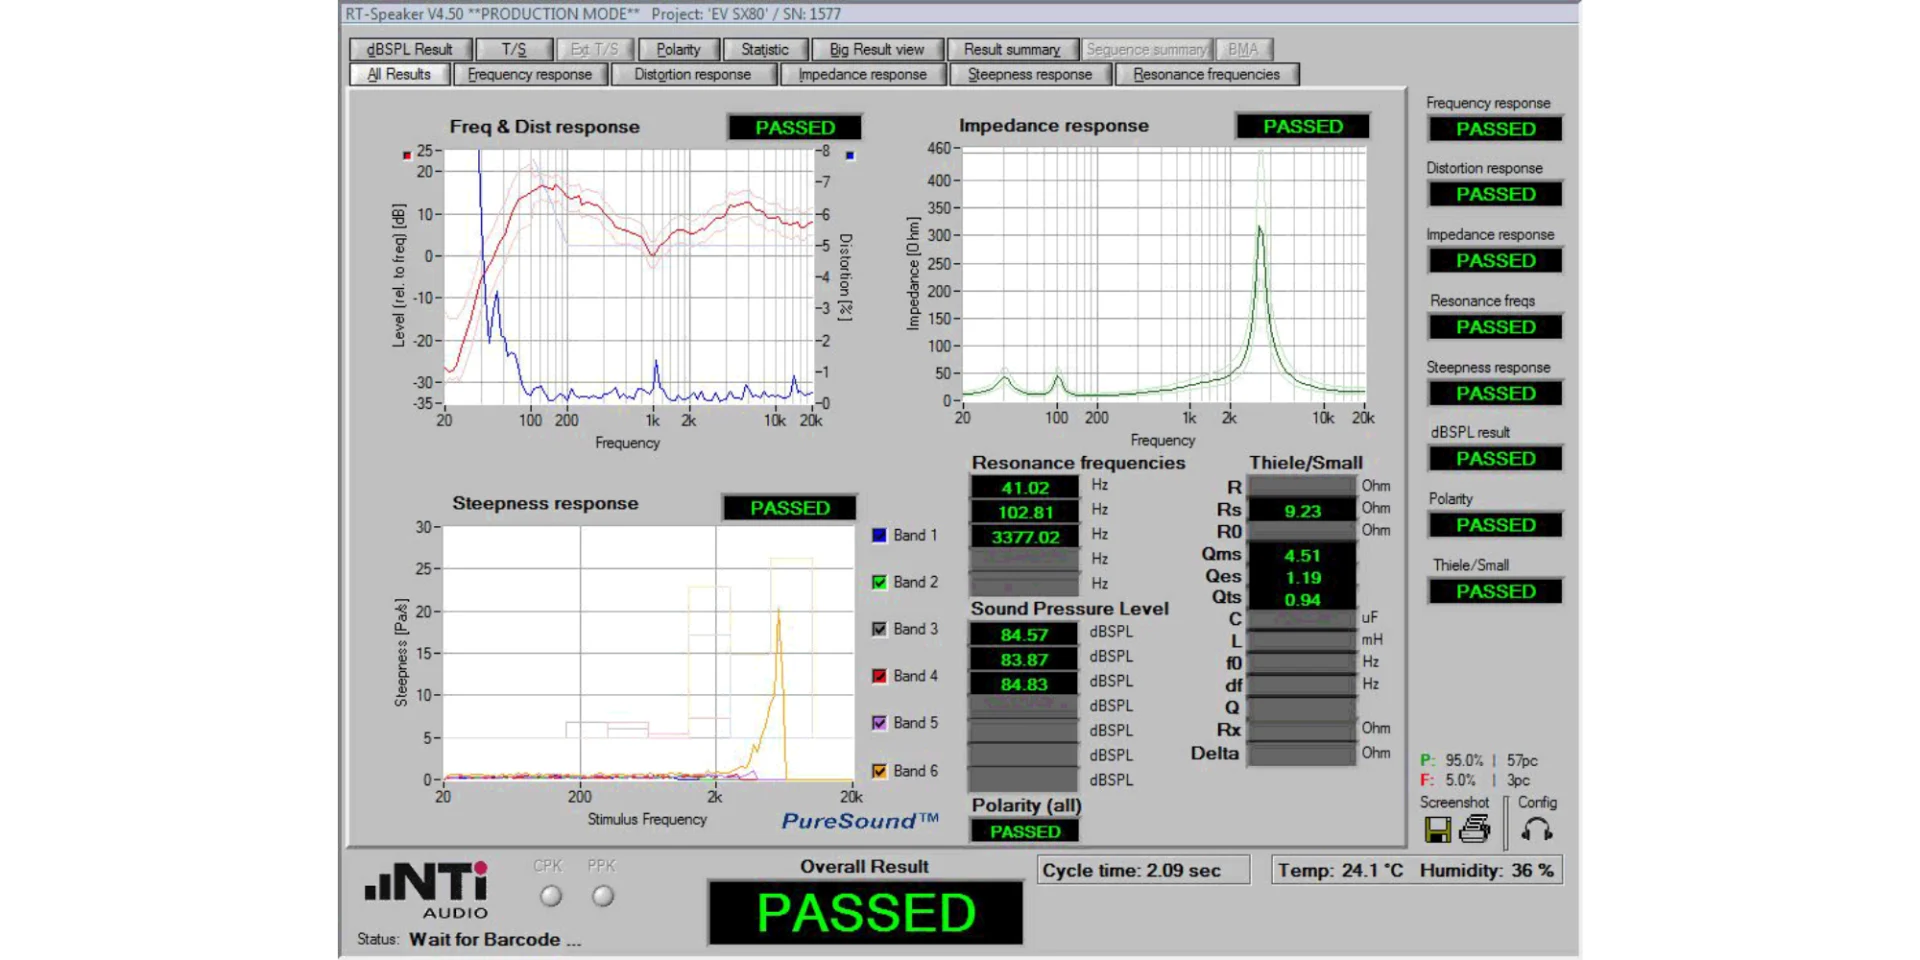The height and width of the screenshot is (960, 1920).
Task: Disable the Band 6 checkbox
Action: (879, 771)
